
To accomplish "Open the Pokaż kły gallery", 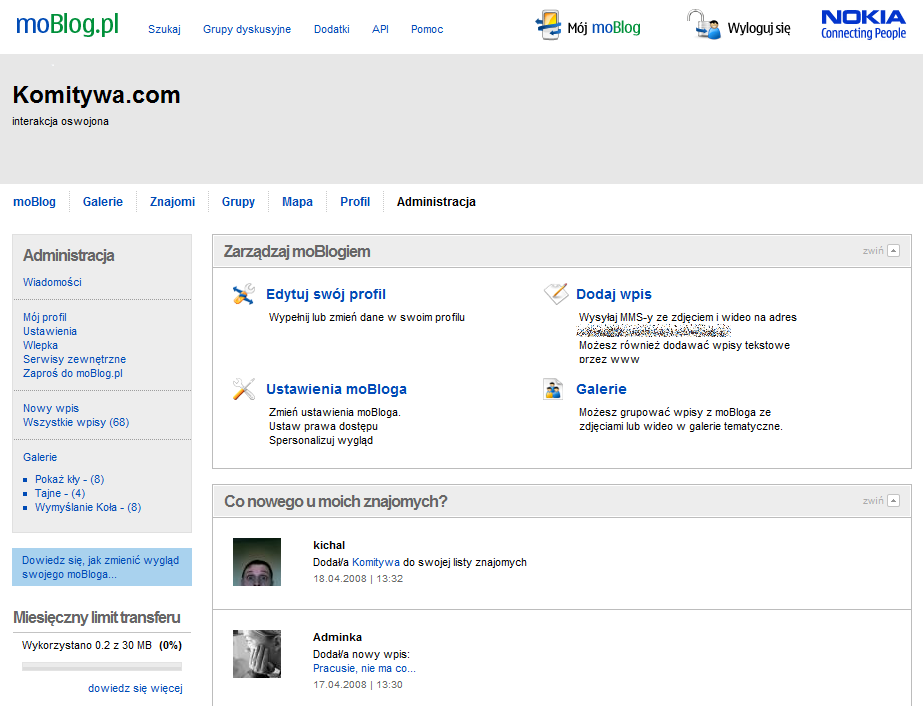I will [x=69, y=479].
